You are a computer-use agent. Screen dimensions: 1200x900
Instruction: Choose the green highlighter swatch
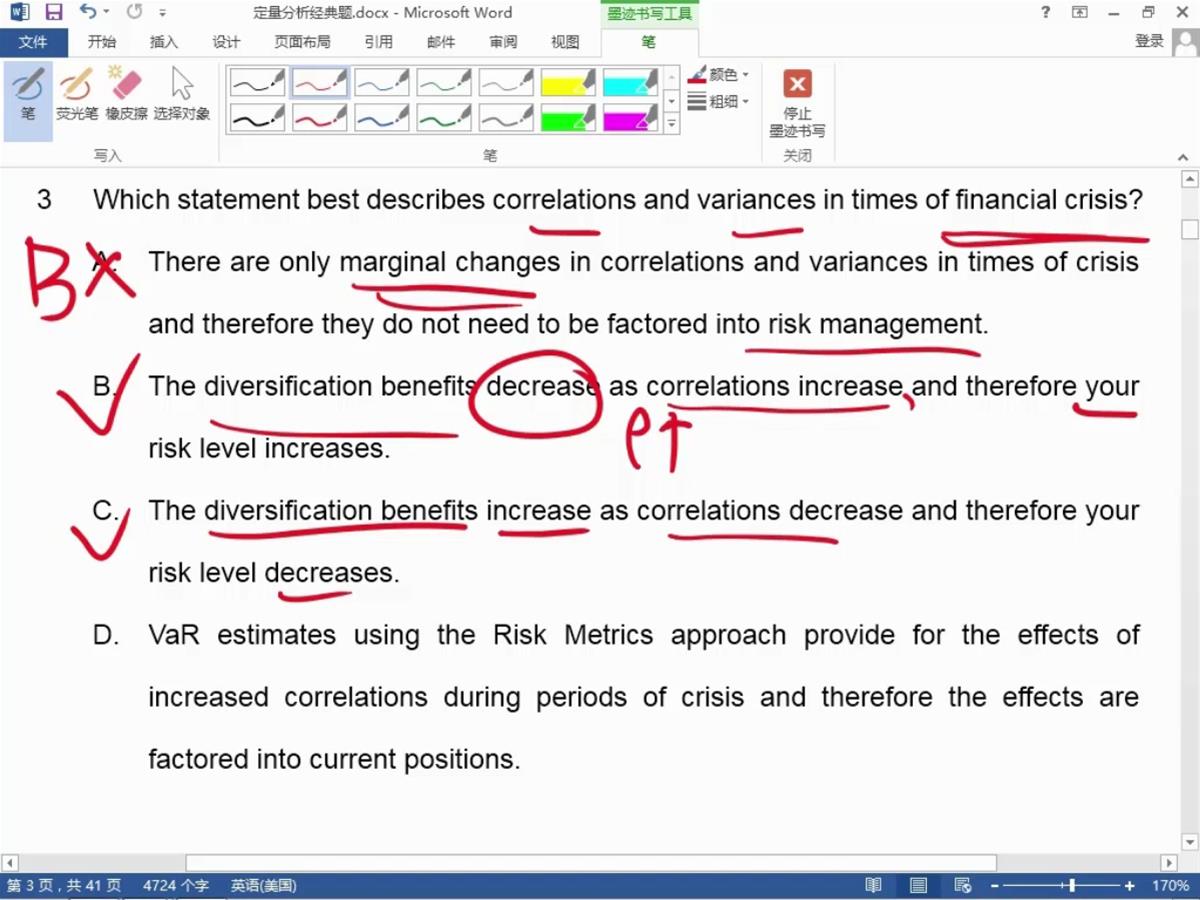click(569, 118)
